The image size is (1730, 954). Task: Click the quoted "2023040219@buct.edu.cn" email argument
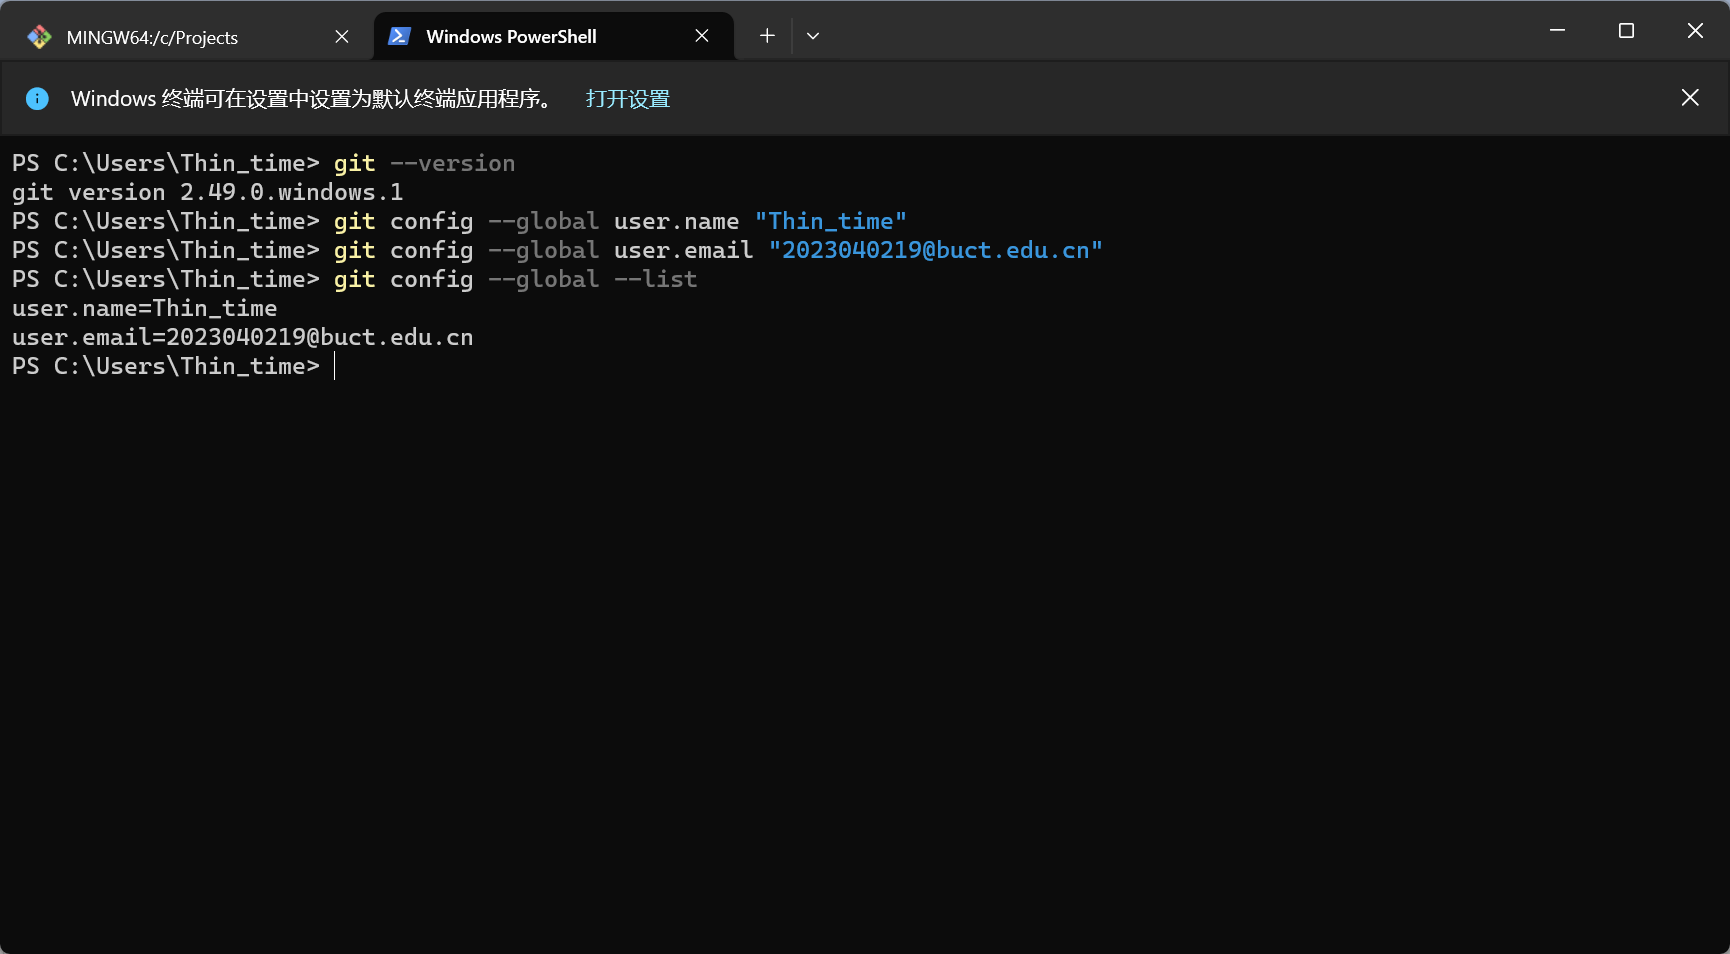pyautogui.click(x=935, y=250)
